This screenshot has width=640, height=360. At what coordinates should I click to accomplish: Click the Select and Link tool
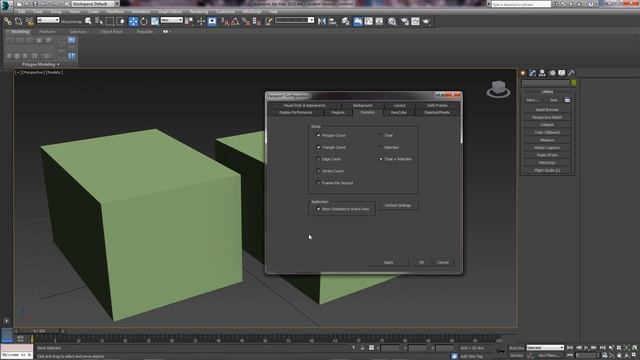point(7,21)
